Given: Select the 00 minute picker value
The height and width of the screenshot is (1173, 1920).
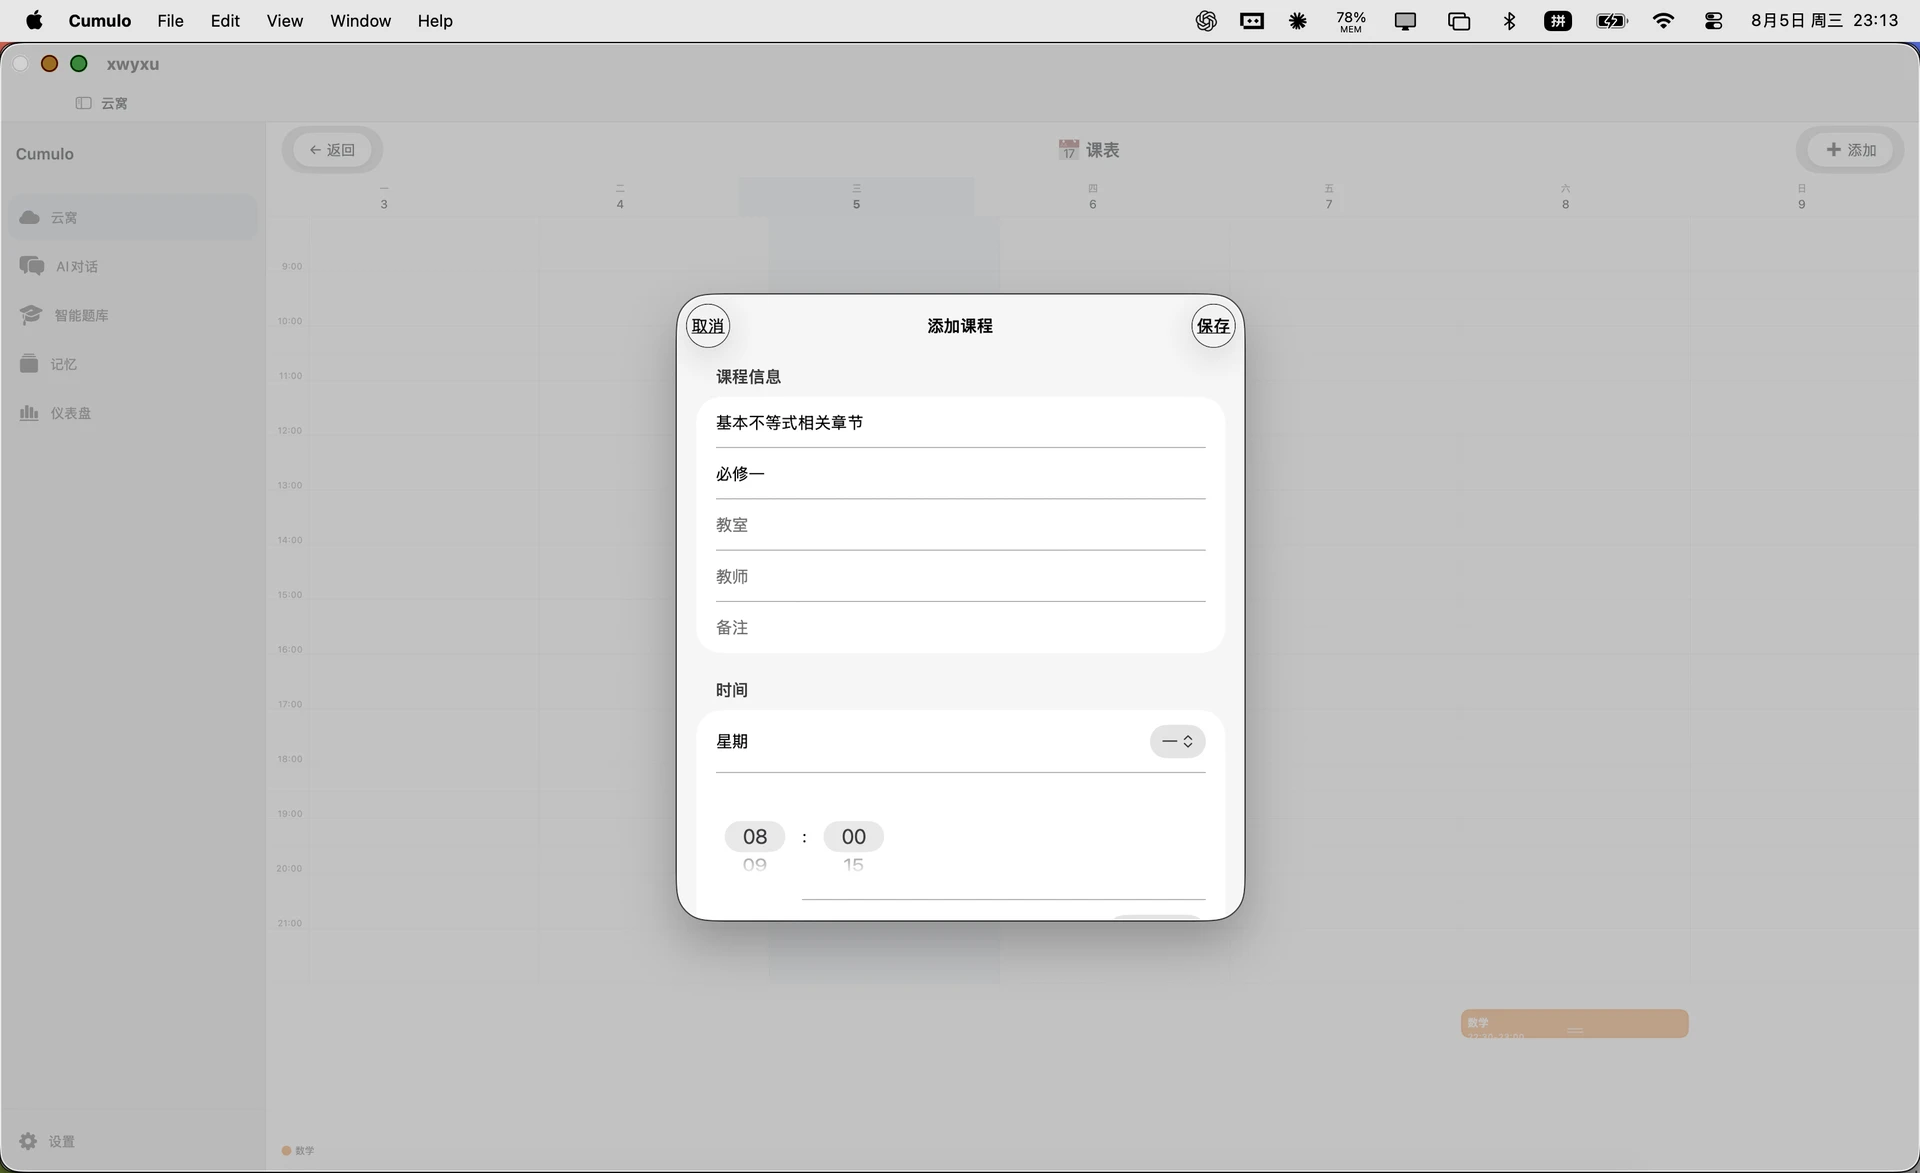Looking at the screenshot, I should click(x=853, y=837).
